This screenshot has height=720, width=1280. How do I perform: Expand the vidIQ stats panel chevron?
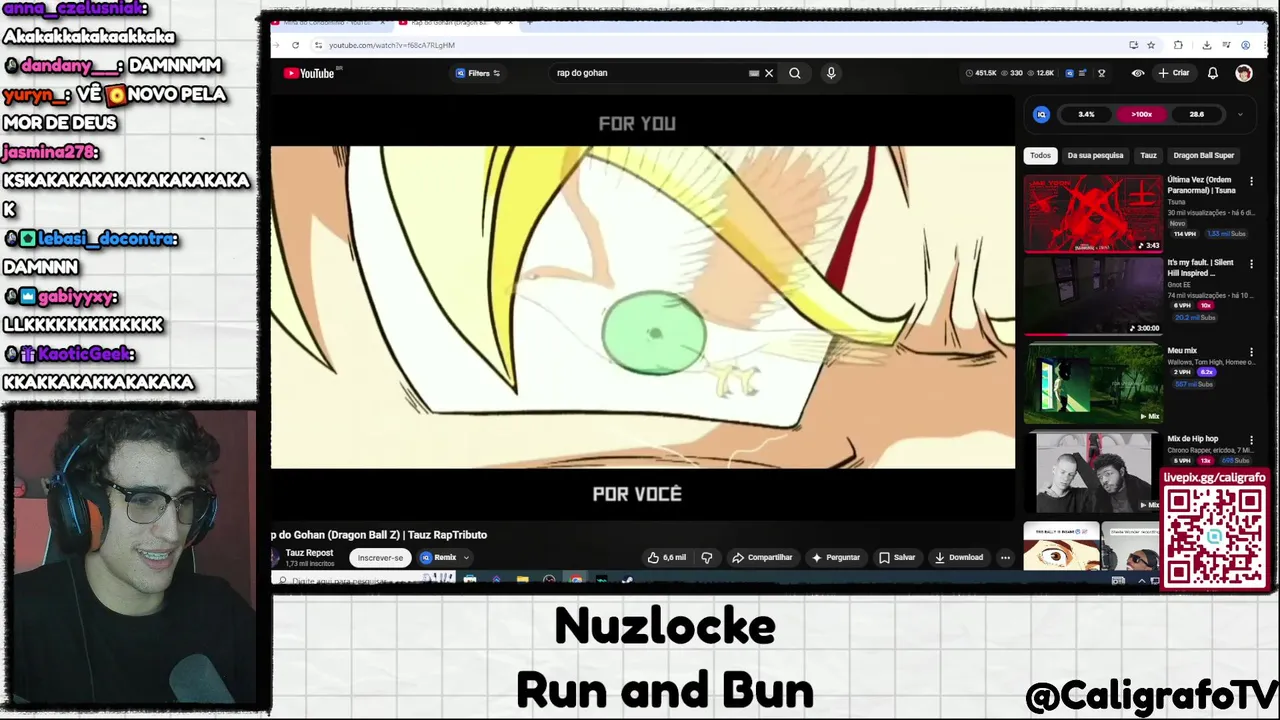[x=1240, y=114]
